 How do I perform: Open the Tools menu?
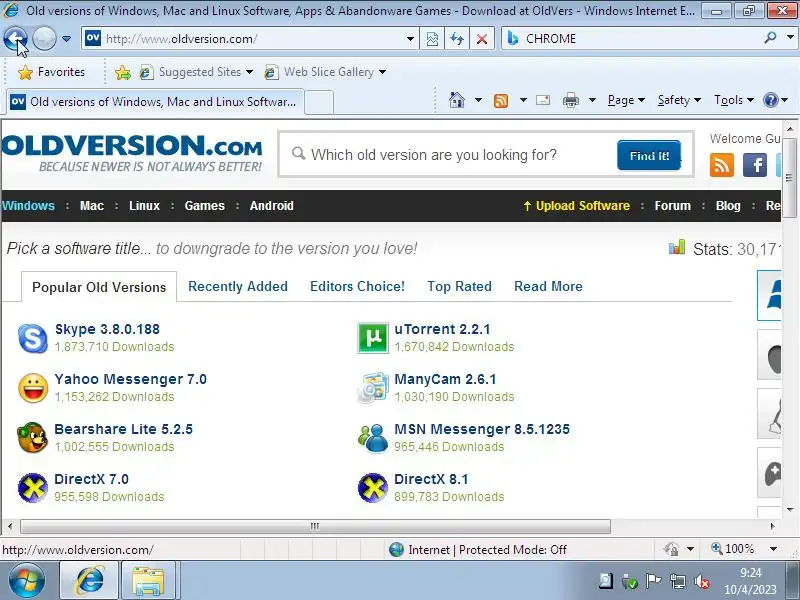(x=734, y=100)
